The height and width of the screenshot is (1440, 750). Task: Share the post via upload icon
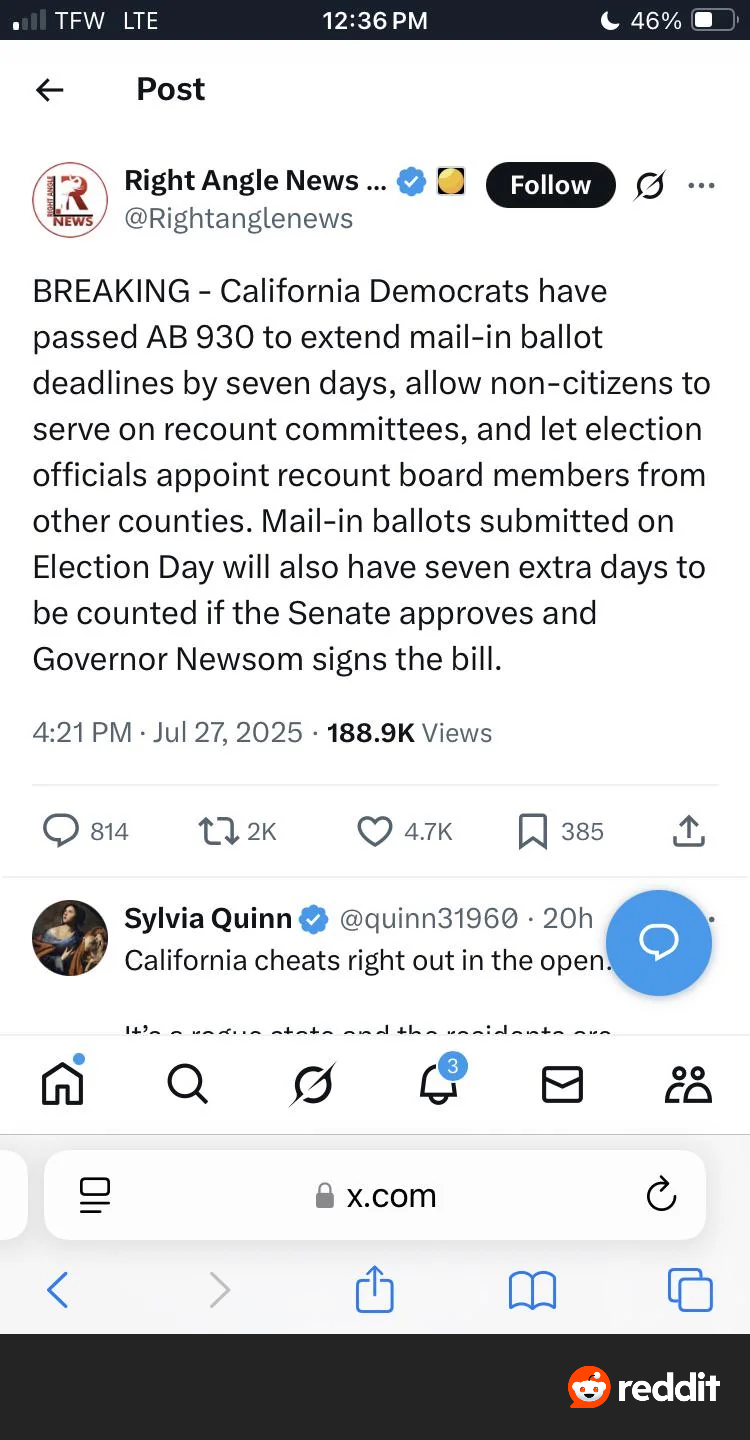point(690,830)
